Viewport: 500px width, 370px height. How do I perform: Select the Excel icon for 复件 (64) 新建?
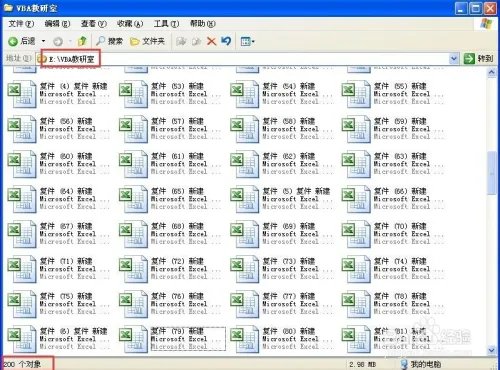coord(22,199)
